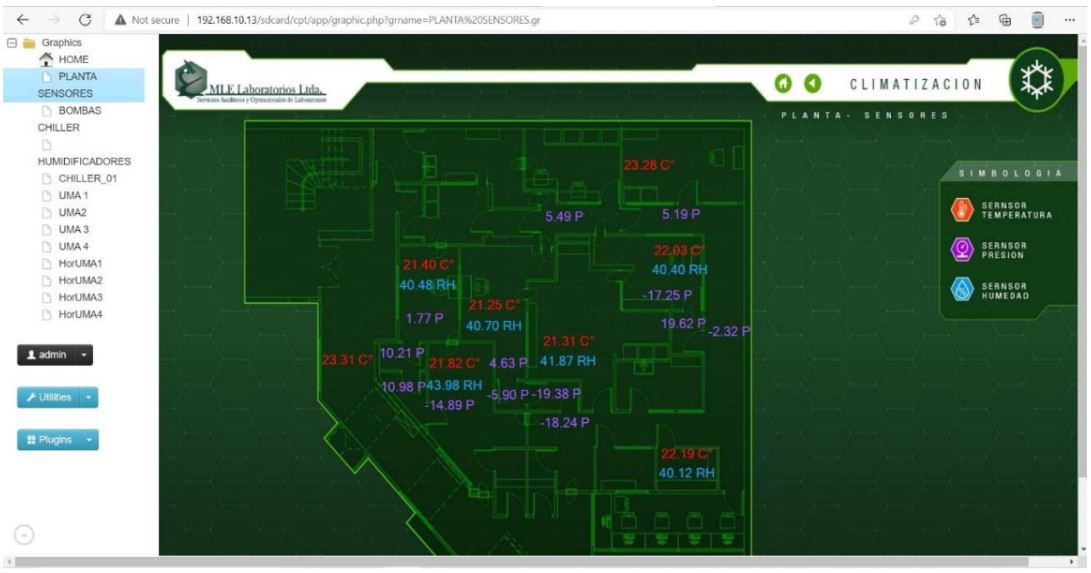The width and height of the screenshot is (1091, 573).
Task: Open HorUMA2 graphic page
Action: tap(81, 280)
